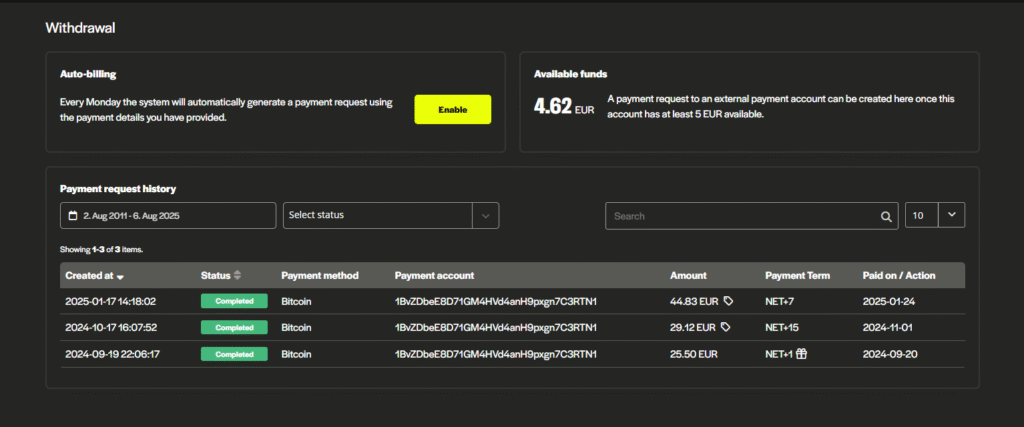The height and width of the screenshot is (427, 1024).
Task: Click the Withdrawal page heading
Action: [x=80, y=28]
